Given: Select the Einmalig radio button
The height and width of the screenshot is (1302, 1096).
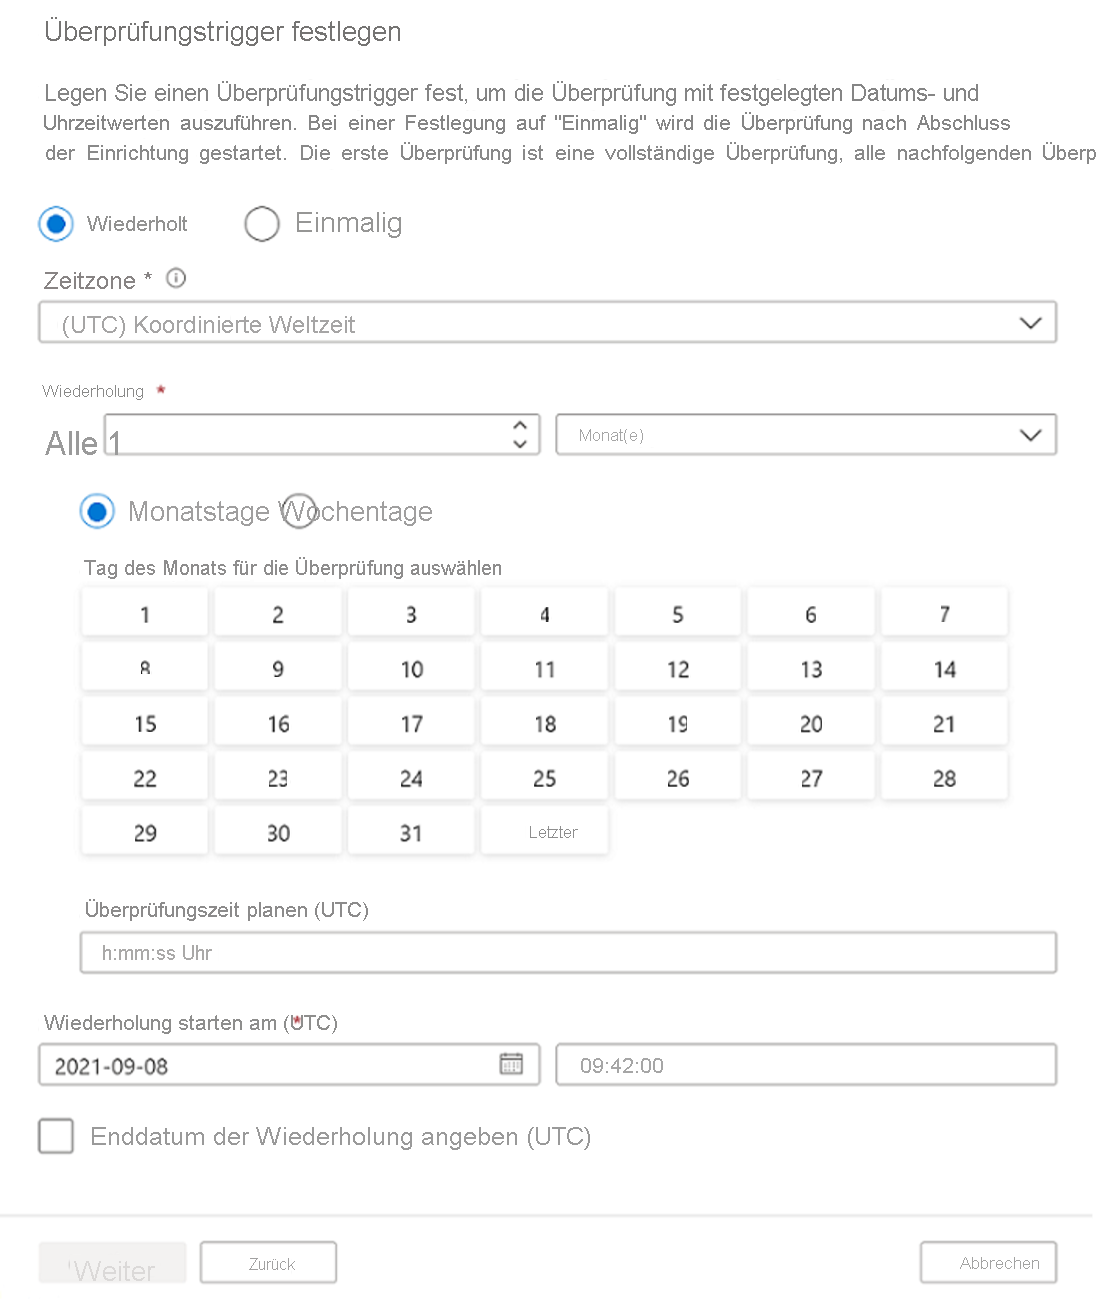Looking at the screenshot, I should [x=262, y=224].
